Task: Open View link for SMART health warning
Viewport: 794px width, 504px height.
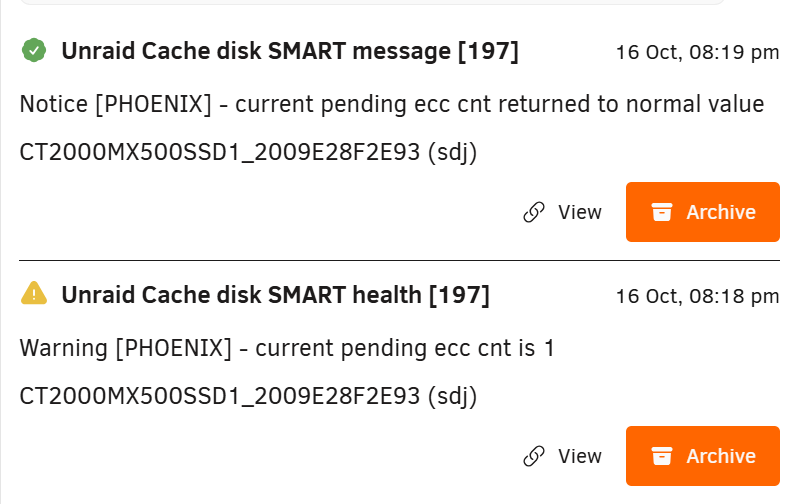Action: (x=563, y=456)
